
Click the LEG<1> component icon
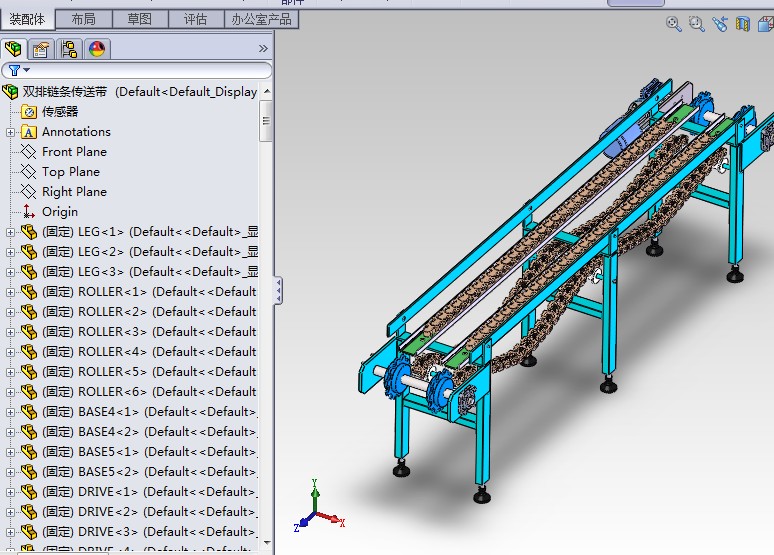pos(29,232)
